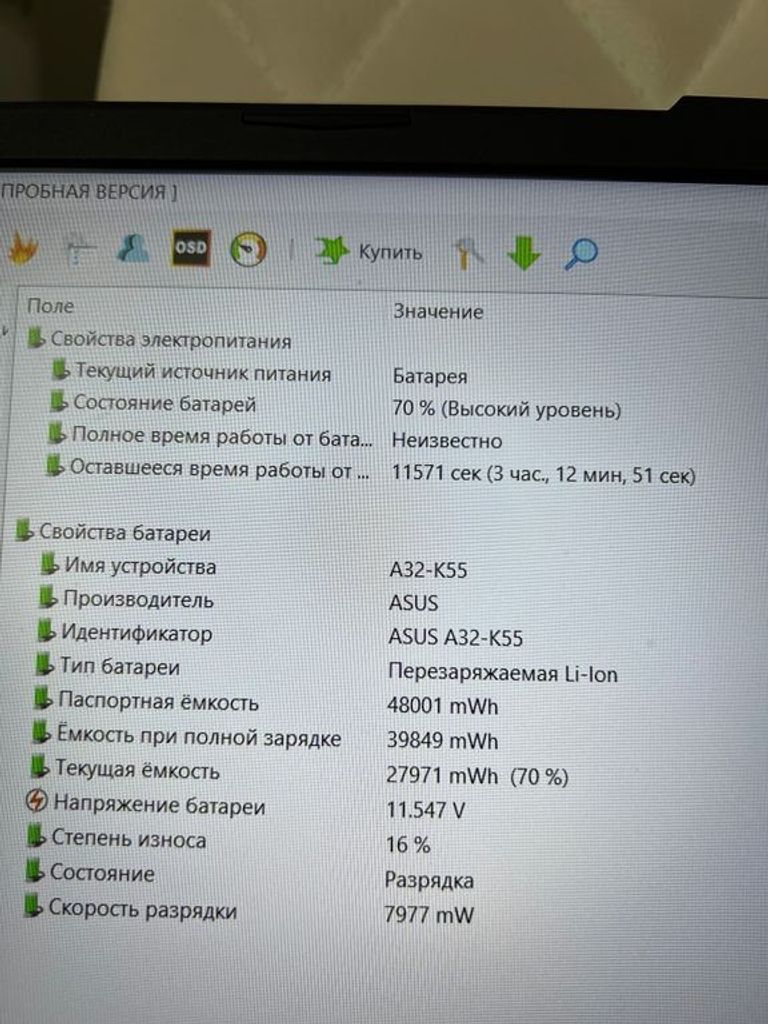Click the magnifier search icon

point(581,253)
